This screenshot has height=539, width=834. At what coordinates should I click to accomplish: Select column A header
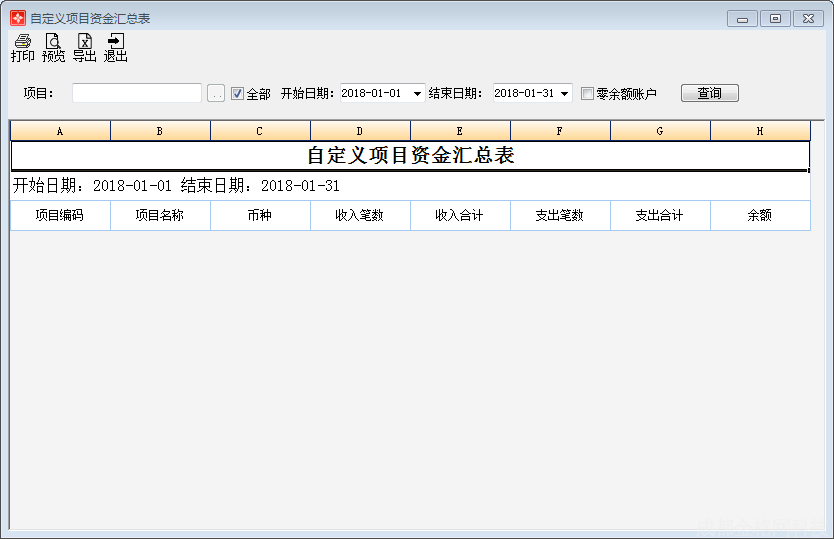60,131
